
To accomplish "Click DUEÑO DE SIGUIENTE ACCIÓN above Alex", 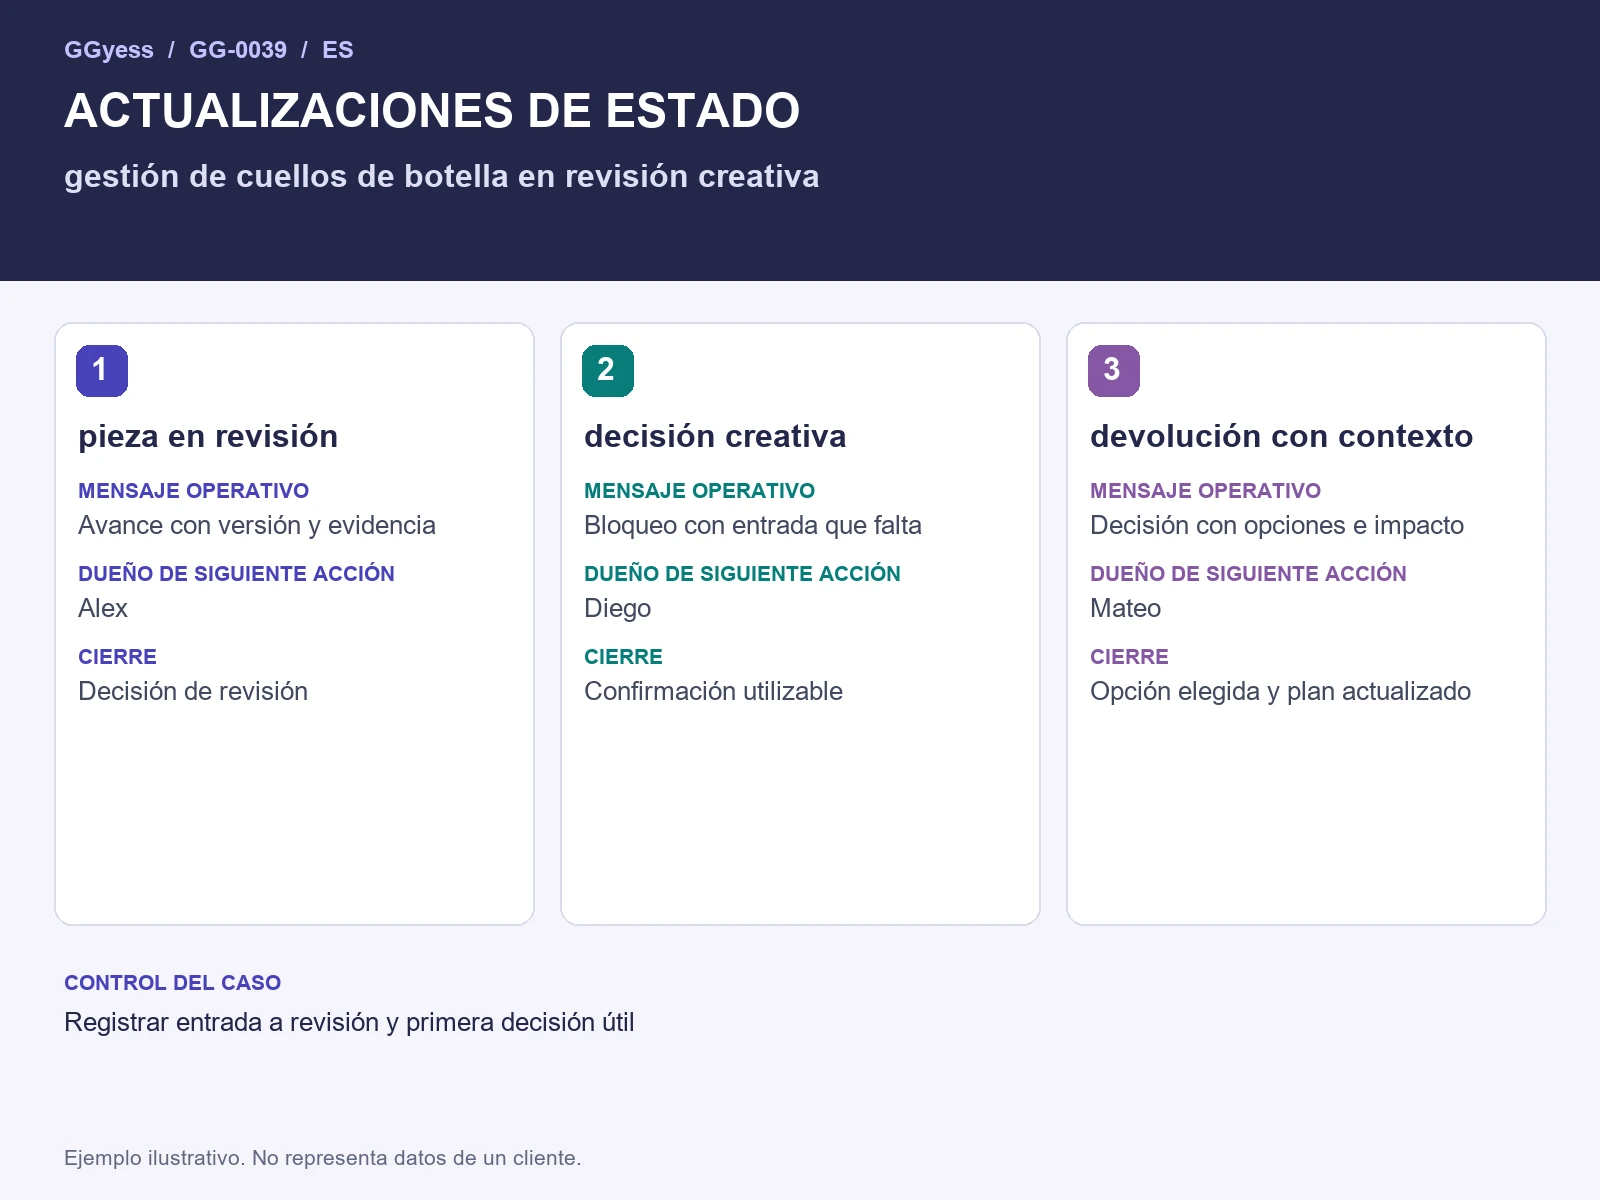I will click(x=236, y=573).
